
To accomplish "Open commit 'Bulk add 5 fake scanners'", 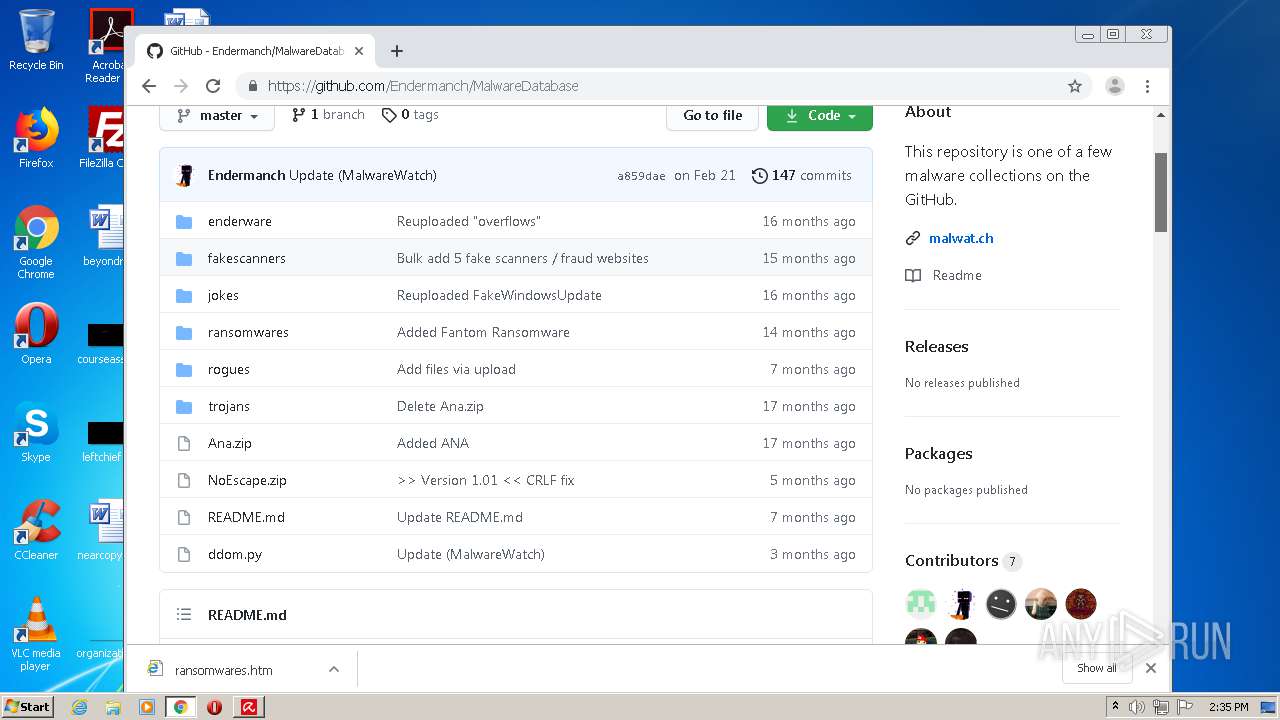I will click(523, 258).
